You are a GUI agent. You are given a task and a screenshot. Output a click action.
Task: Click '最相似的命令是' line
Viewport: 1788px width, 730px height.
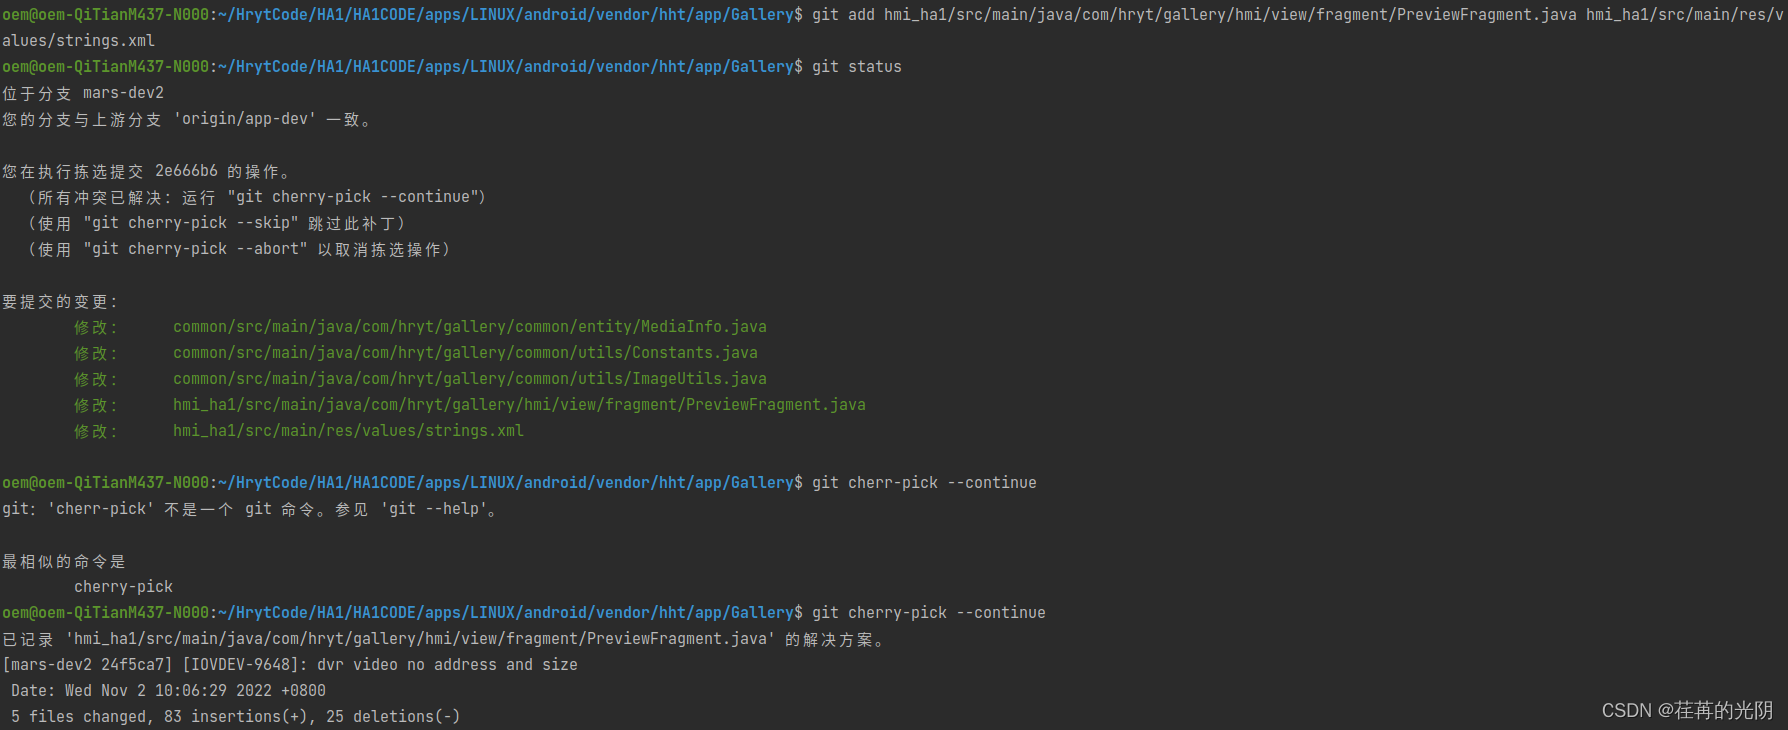click(x=64, y=562)
